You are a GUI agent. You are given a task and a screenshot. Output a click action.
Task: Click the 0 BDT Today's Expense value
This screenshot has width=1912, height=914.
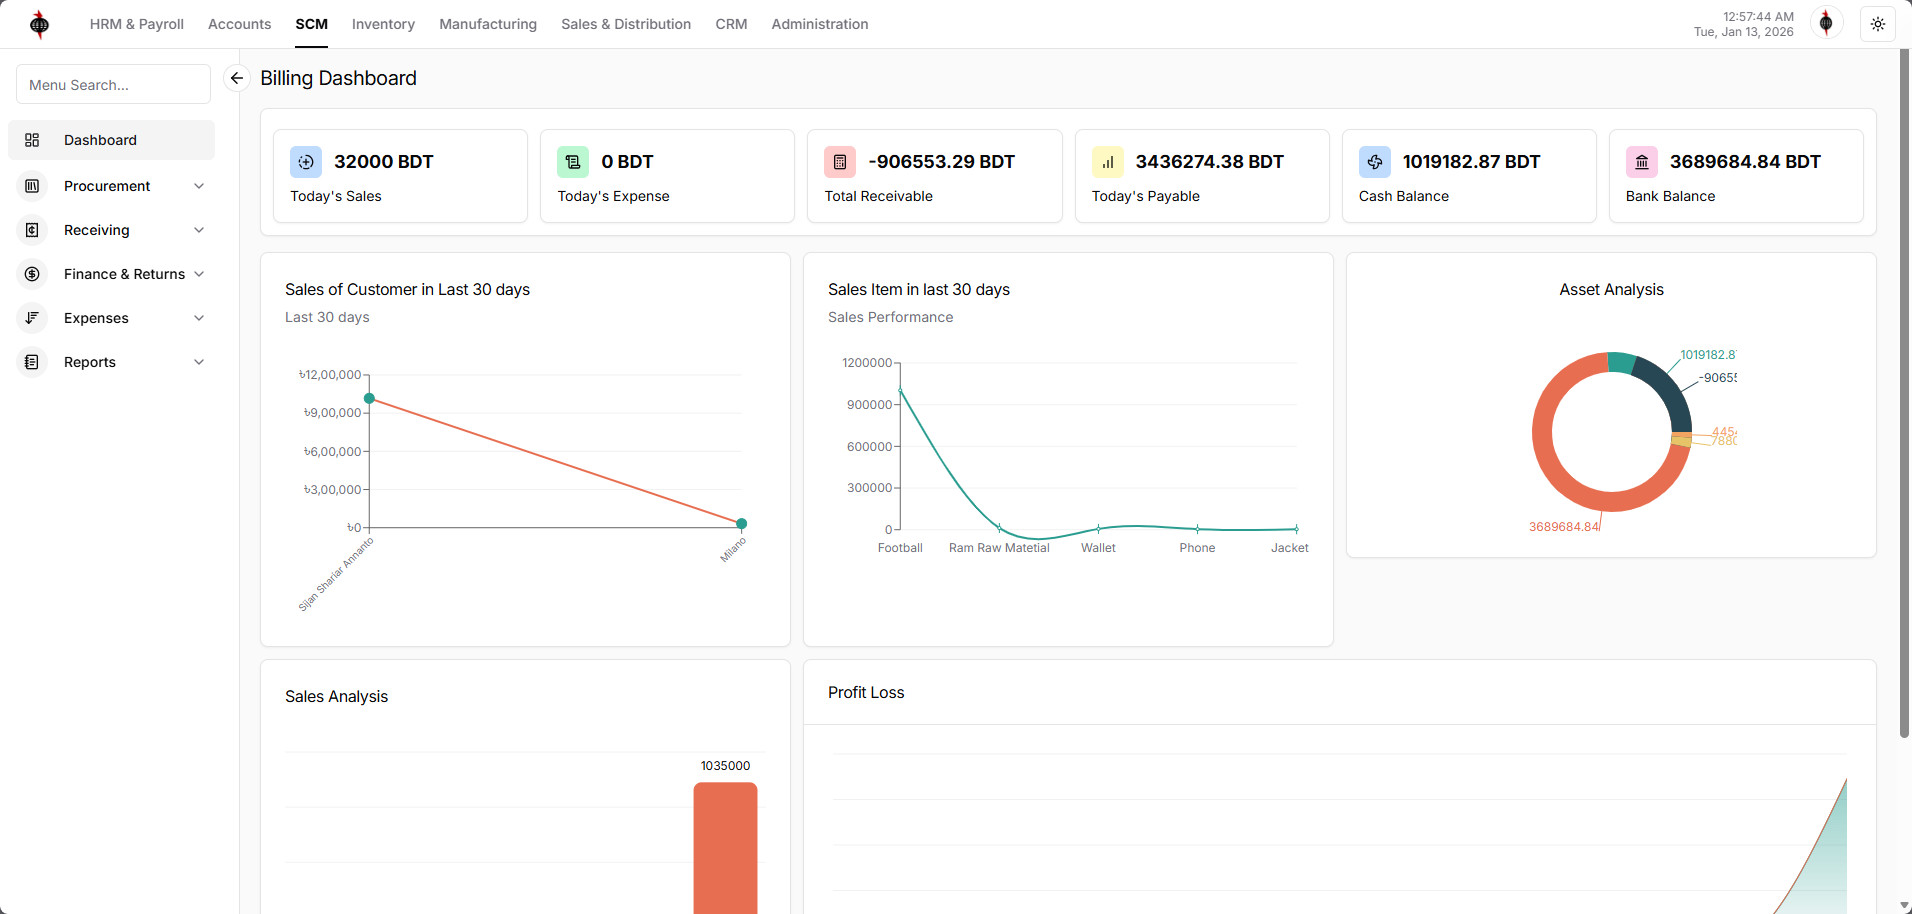click(627, 162)
